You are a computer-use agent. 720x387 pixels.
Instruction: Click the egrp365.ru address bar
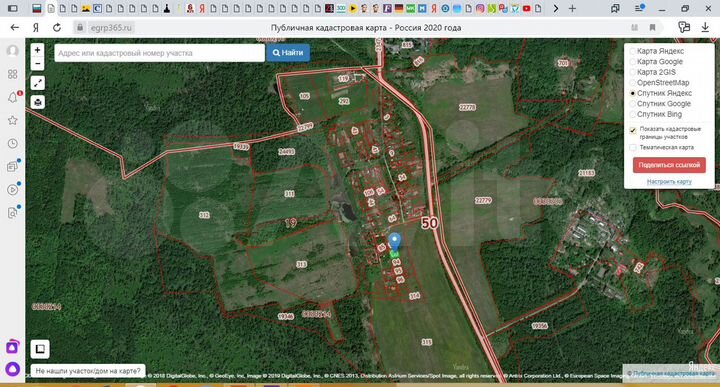pos(111,28)
